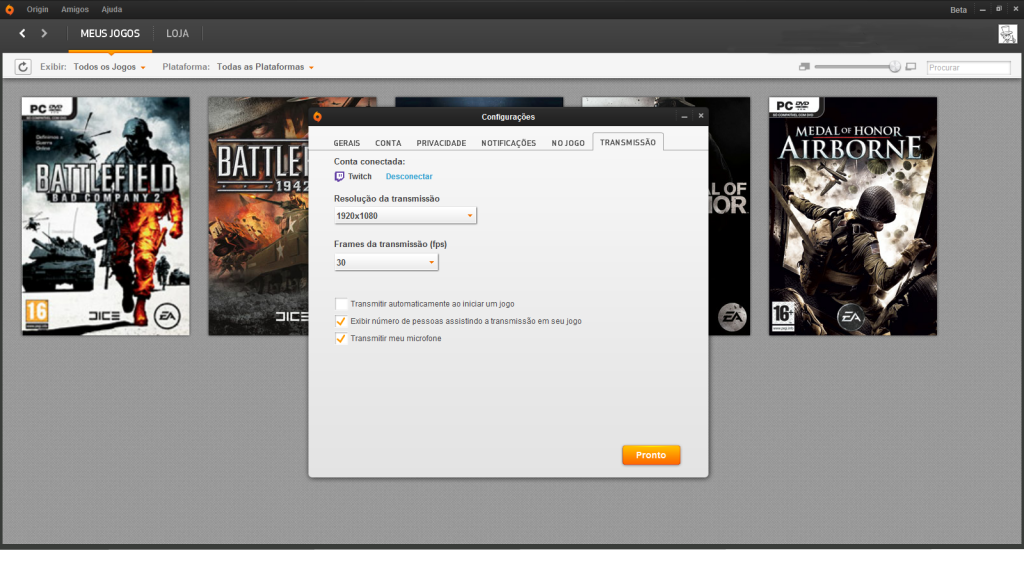Expand the Todos os Jogos filter

click(x=109, y=67)
